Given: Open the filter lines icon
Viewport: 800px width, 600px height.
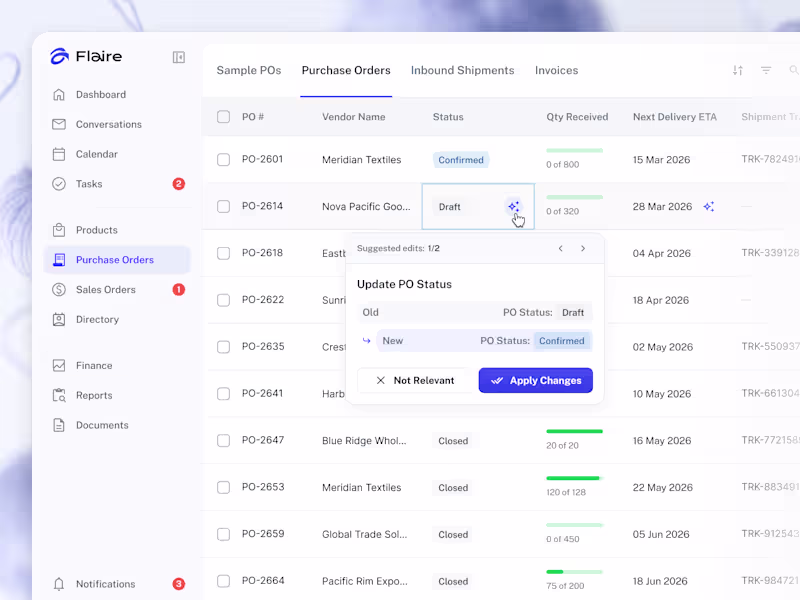Looking at the screenshot, I should coord(766,70).
